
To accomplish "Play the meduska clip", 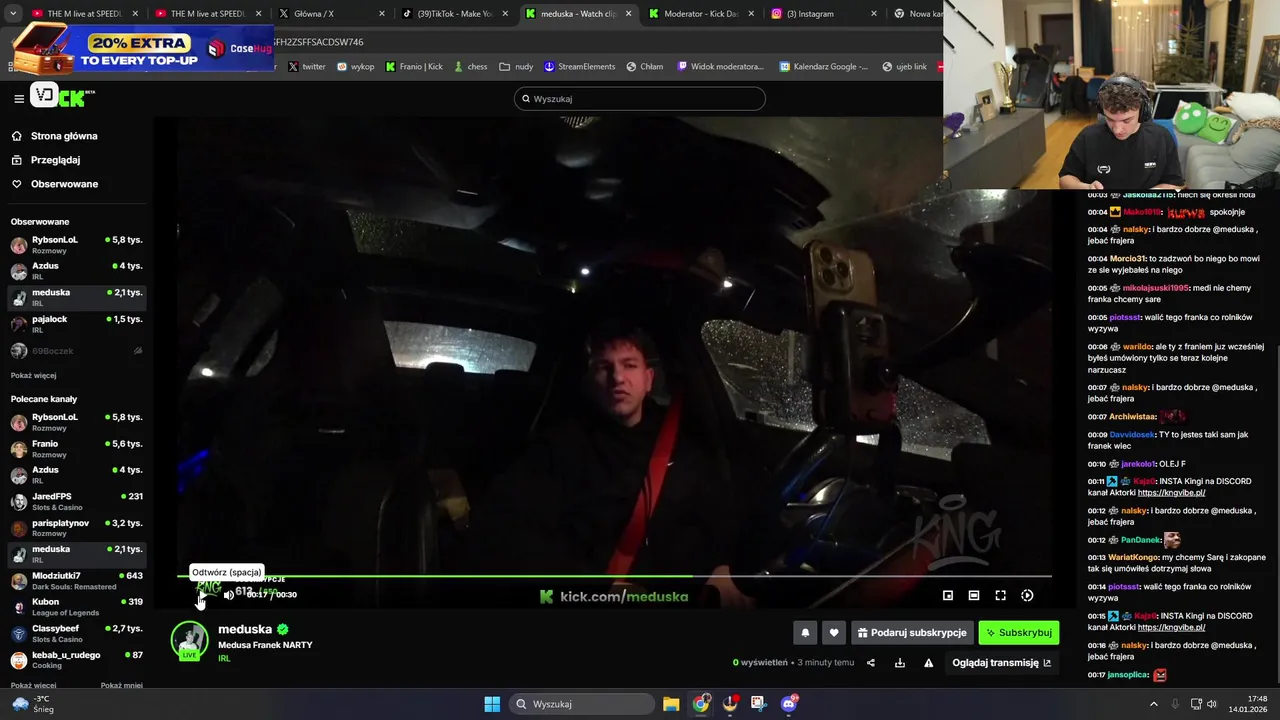I will point(202,595).
